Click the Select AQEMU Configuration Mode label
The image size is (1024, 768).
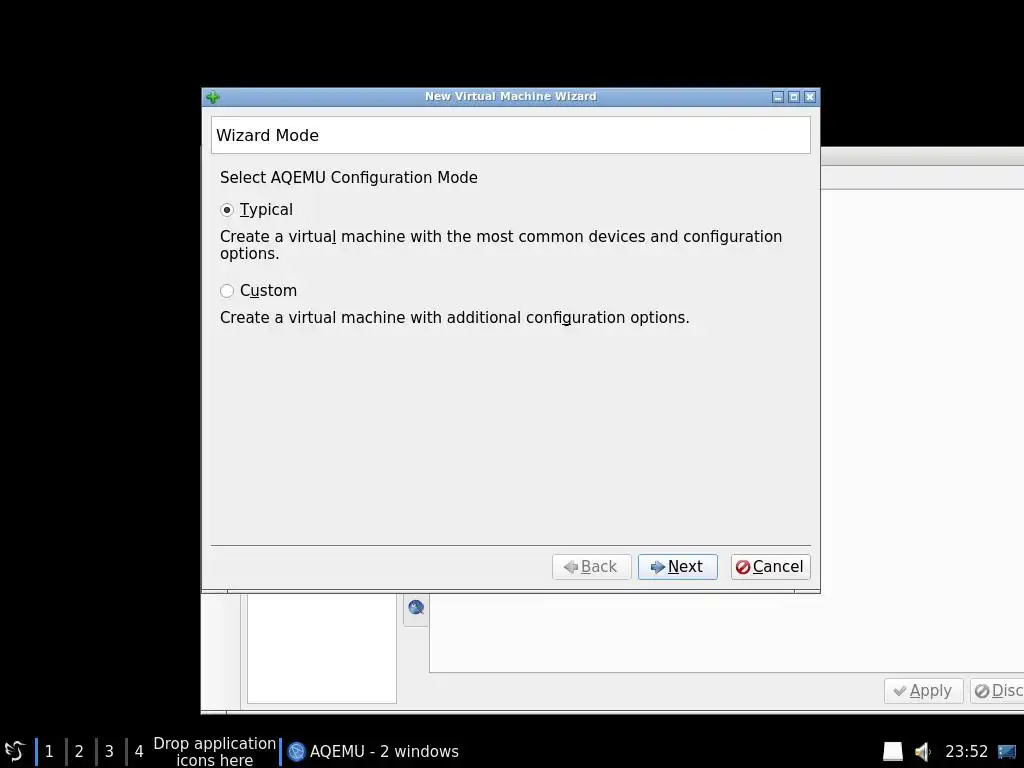pyautogui.click(x=349, y=178)
